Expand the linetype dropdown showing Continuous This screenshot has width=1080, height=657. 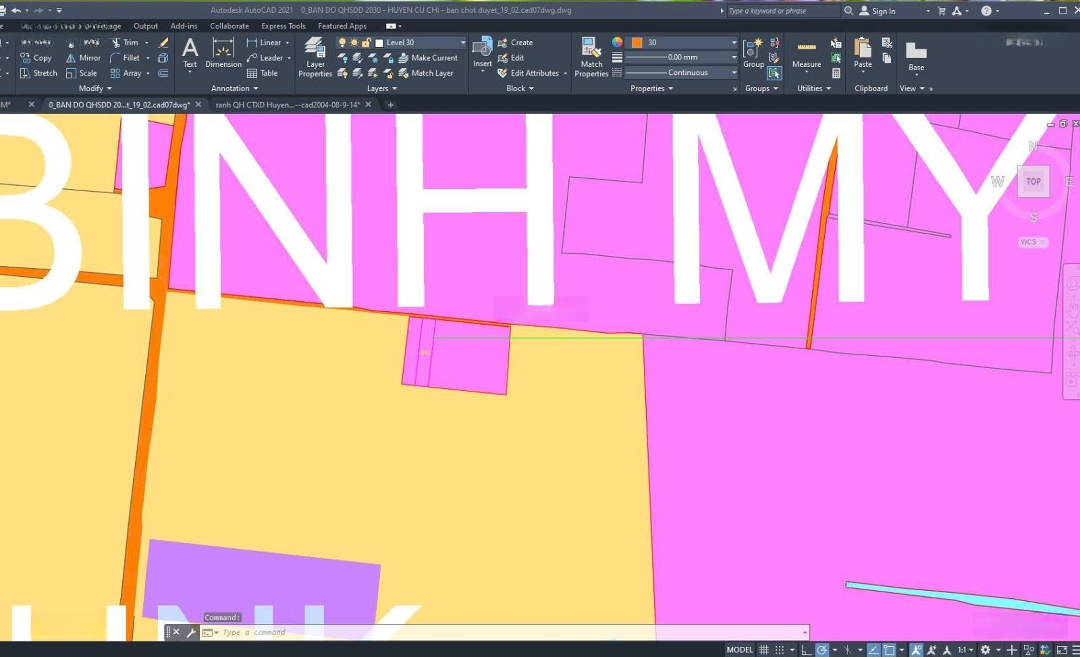pos(733,72)
